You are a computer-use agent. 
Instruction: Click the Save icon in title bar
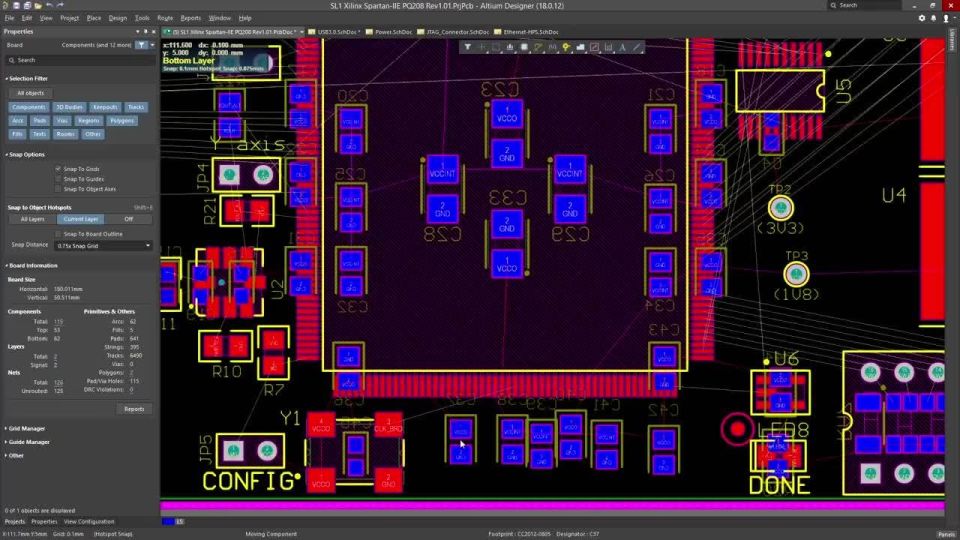pos(17,6)
